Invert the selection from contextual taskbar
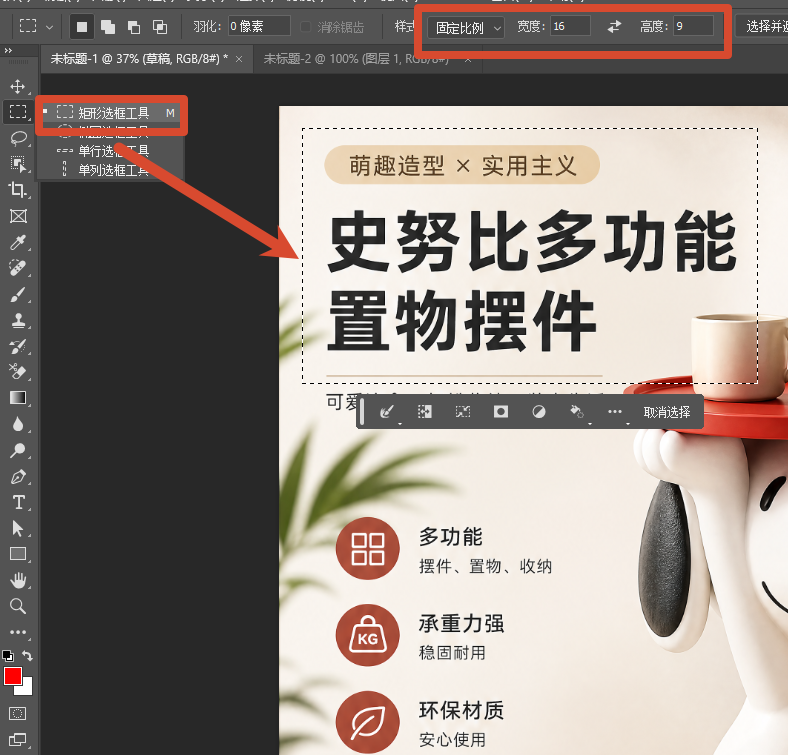This screenshot has width=788, height=755. (425, 412)
